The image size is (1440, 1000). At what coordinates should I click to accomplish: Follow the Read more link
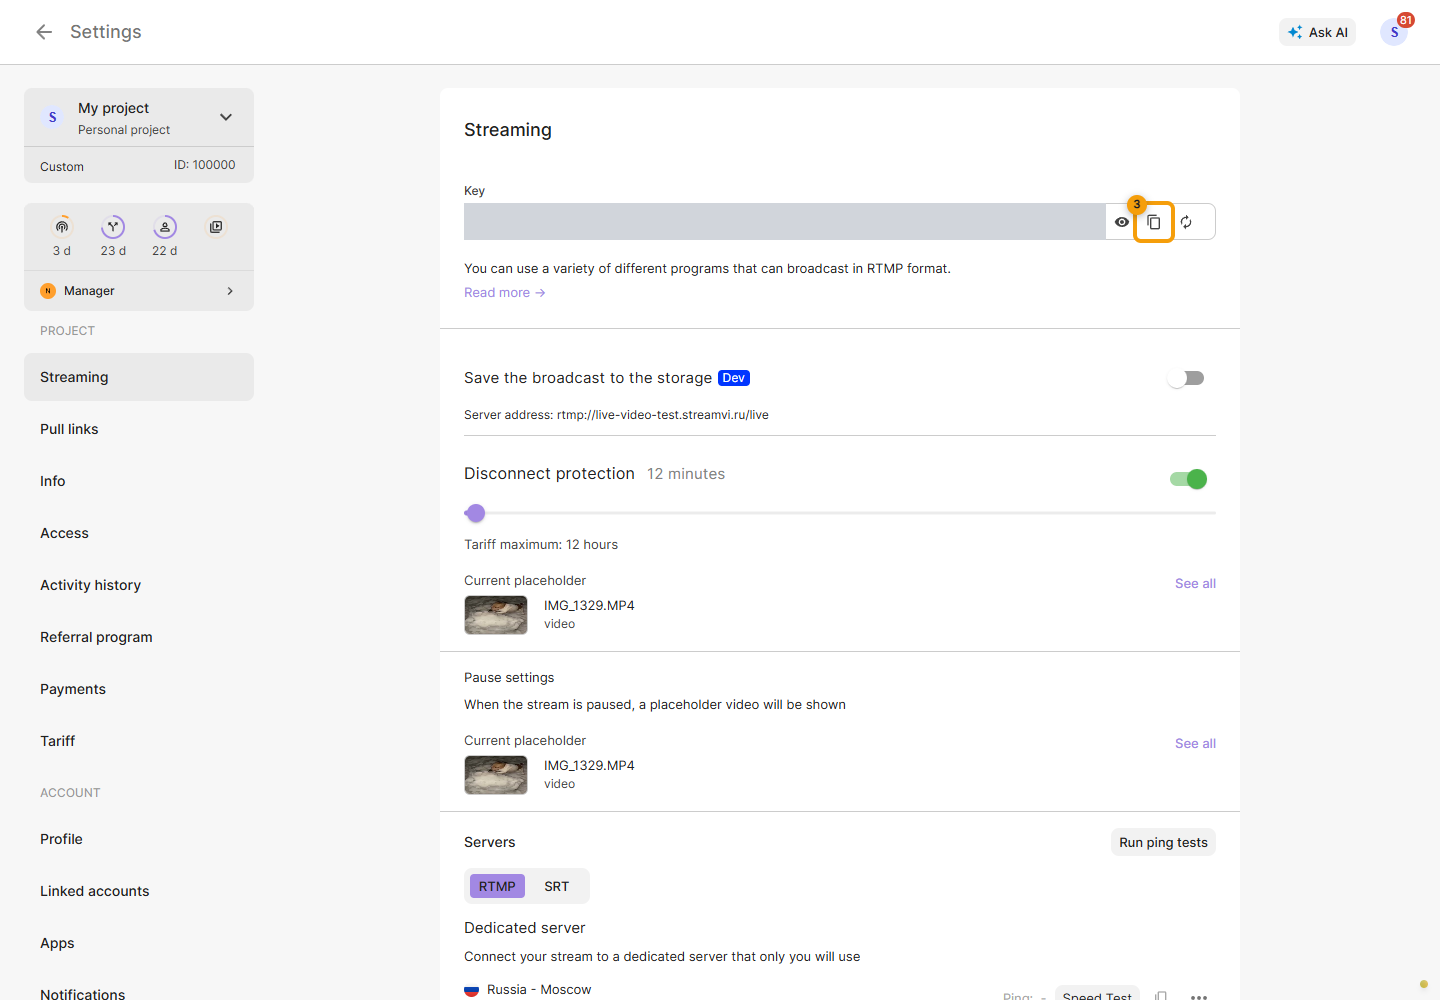point(504,293)
